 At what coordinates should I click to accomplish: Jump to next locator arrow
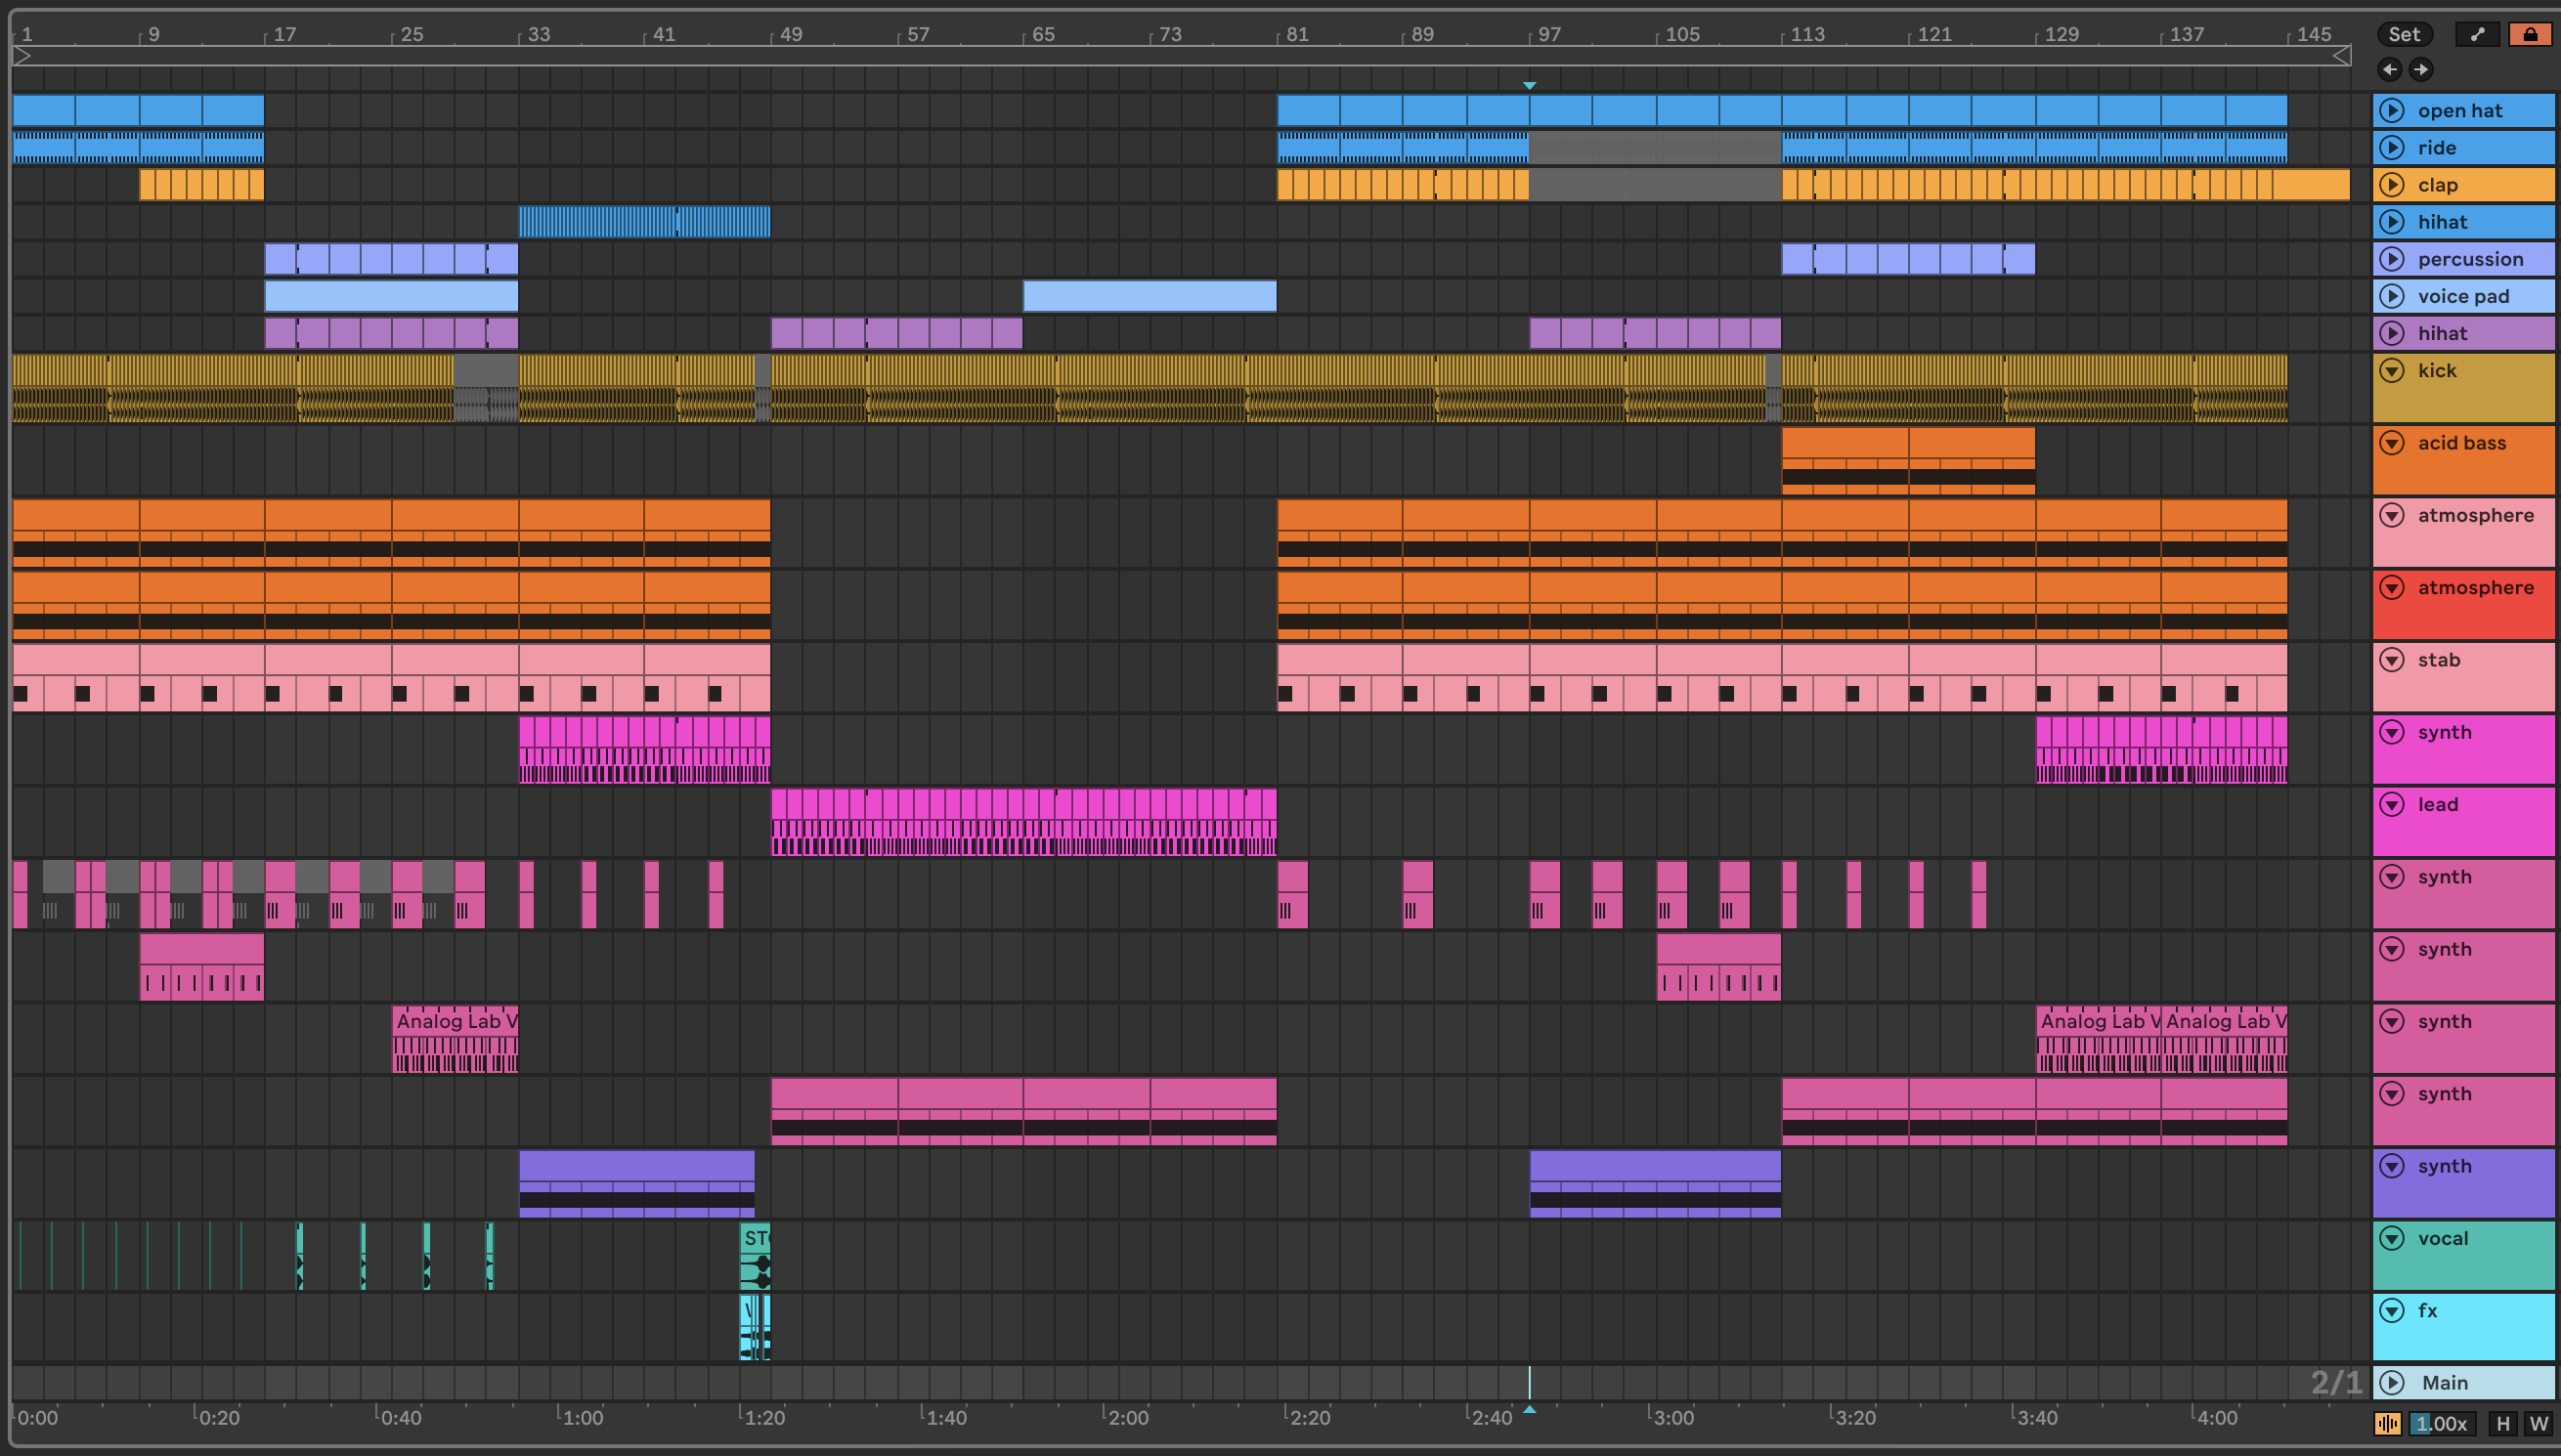[2420, 69]
